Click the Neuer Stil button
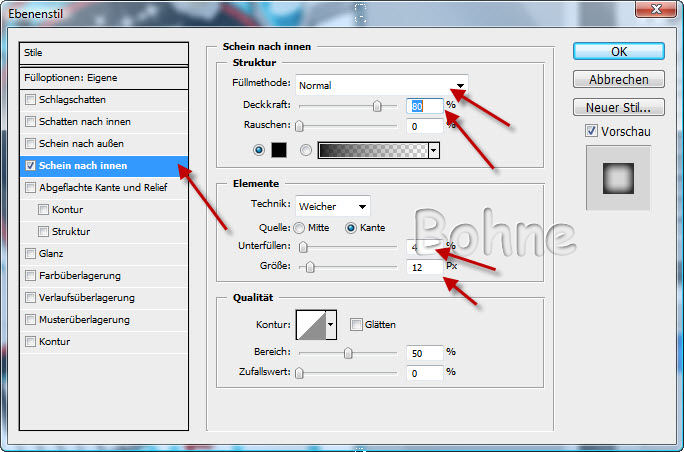Viewport: 684px width, 452px height. pos(618,107)
